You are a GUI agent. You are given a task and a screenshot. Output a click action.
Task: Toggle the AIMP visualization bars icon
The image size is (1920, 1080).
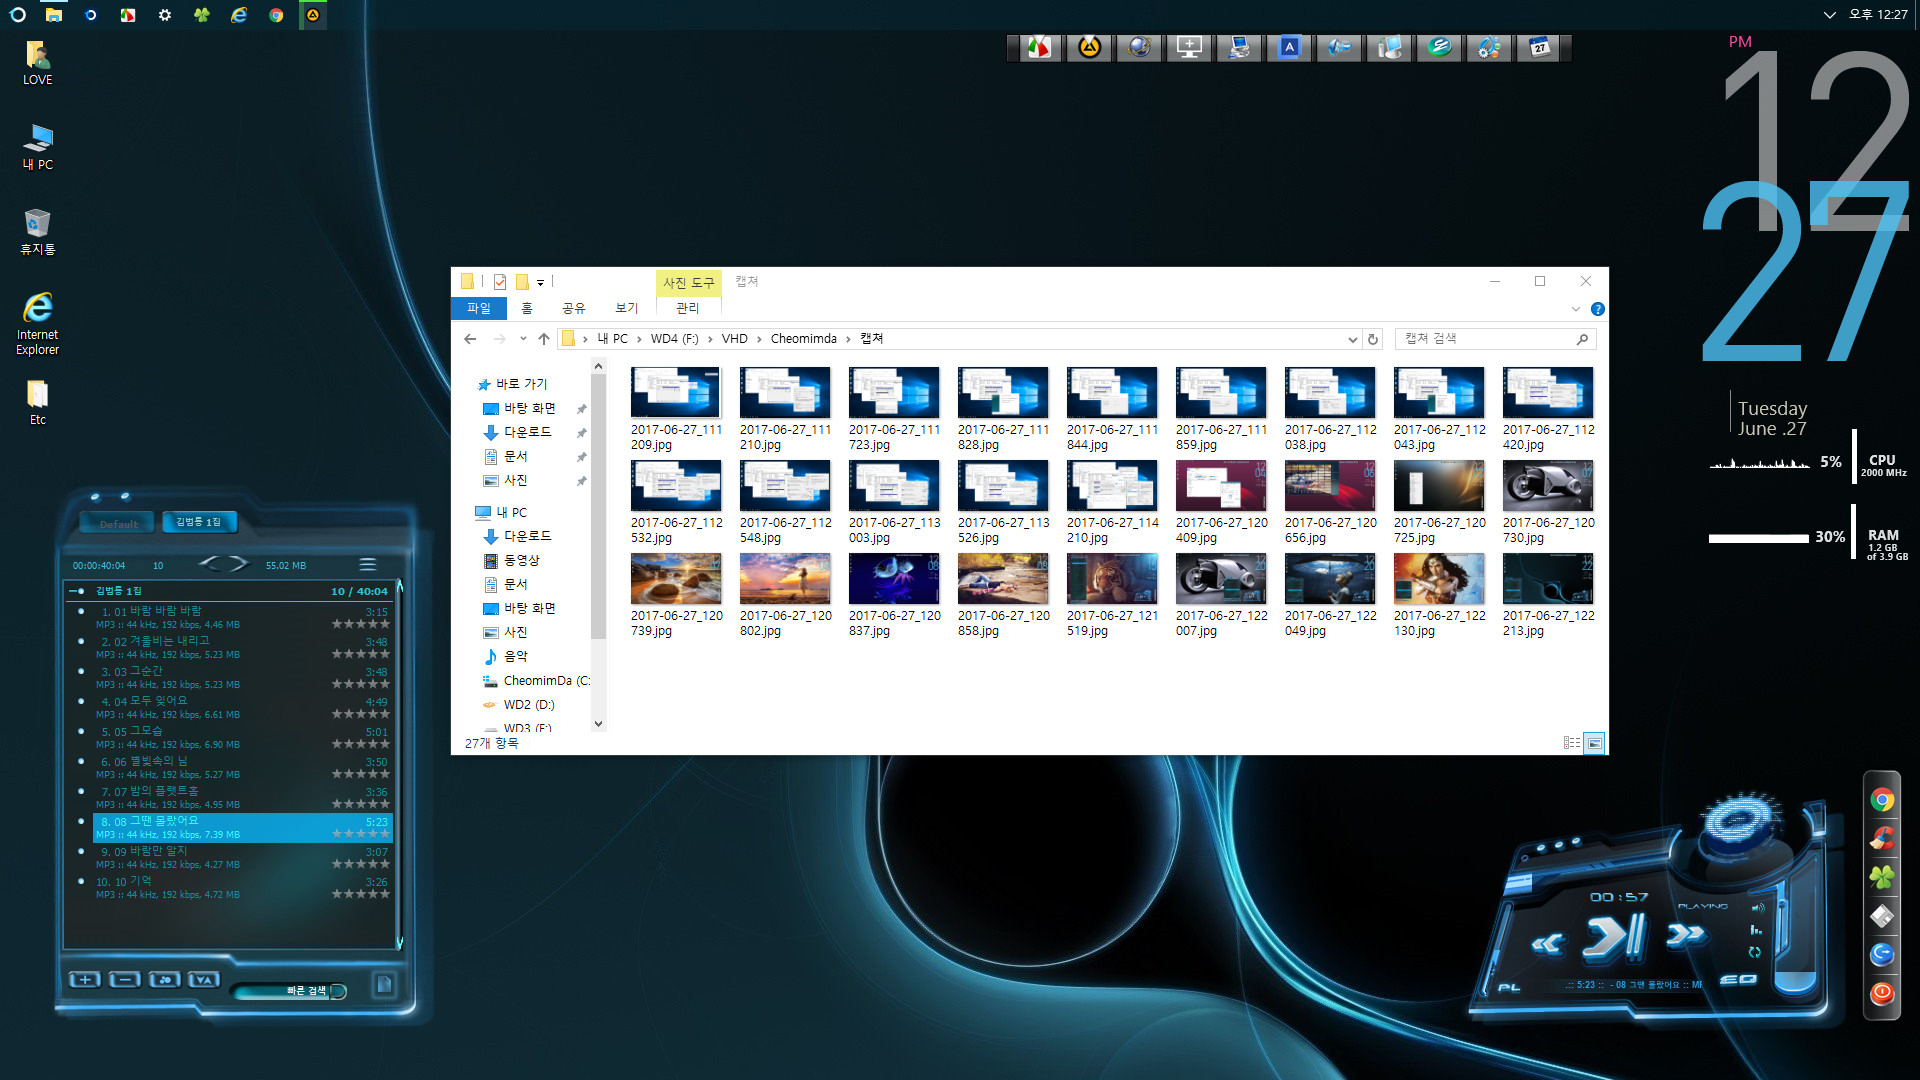pyautogui.click(x=1756, y=930)
